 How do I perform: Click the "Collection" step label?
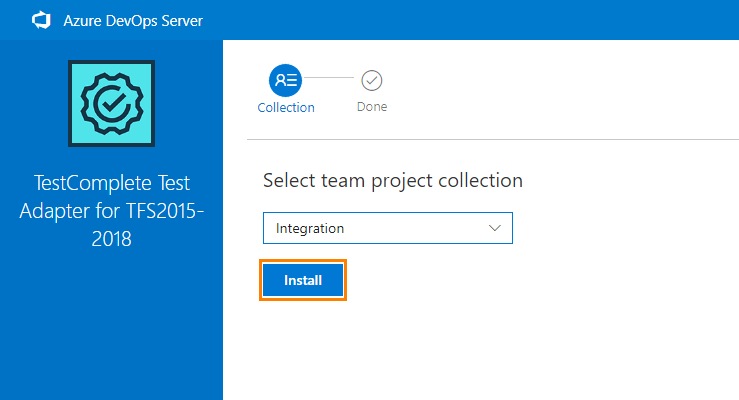[x=286, y=107]
